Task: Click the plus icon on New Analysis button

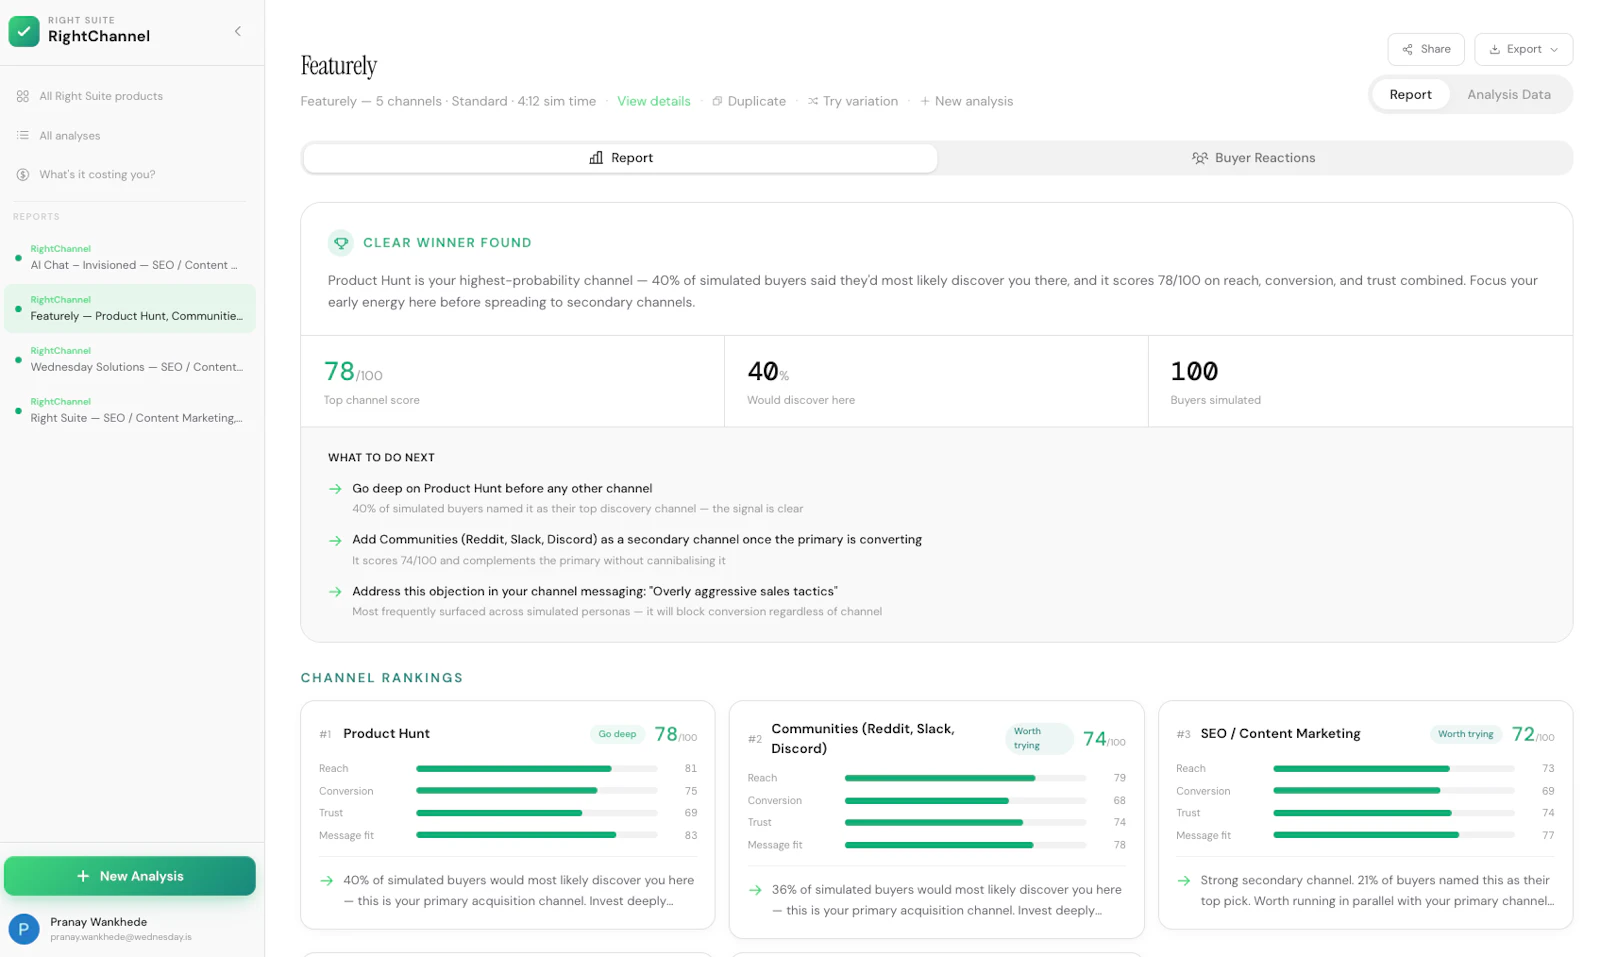Action: tap(83, 876)
